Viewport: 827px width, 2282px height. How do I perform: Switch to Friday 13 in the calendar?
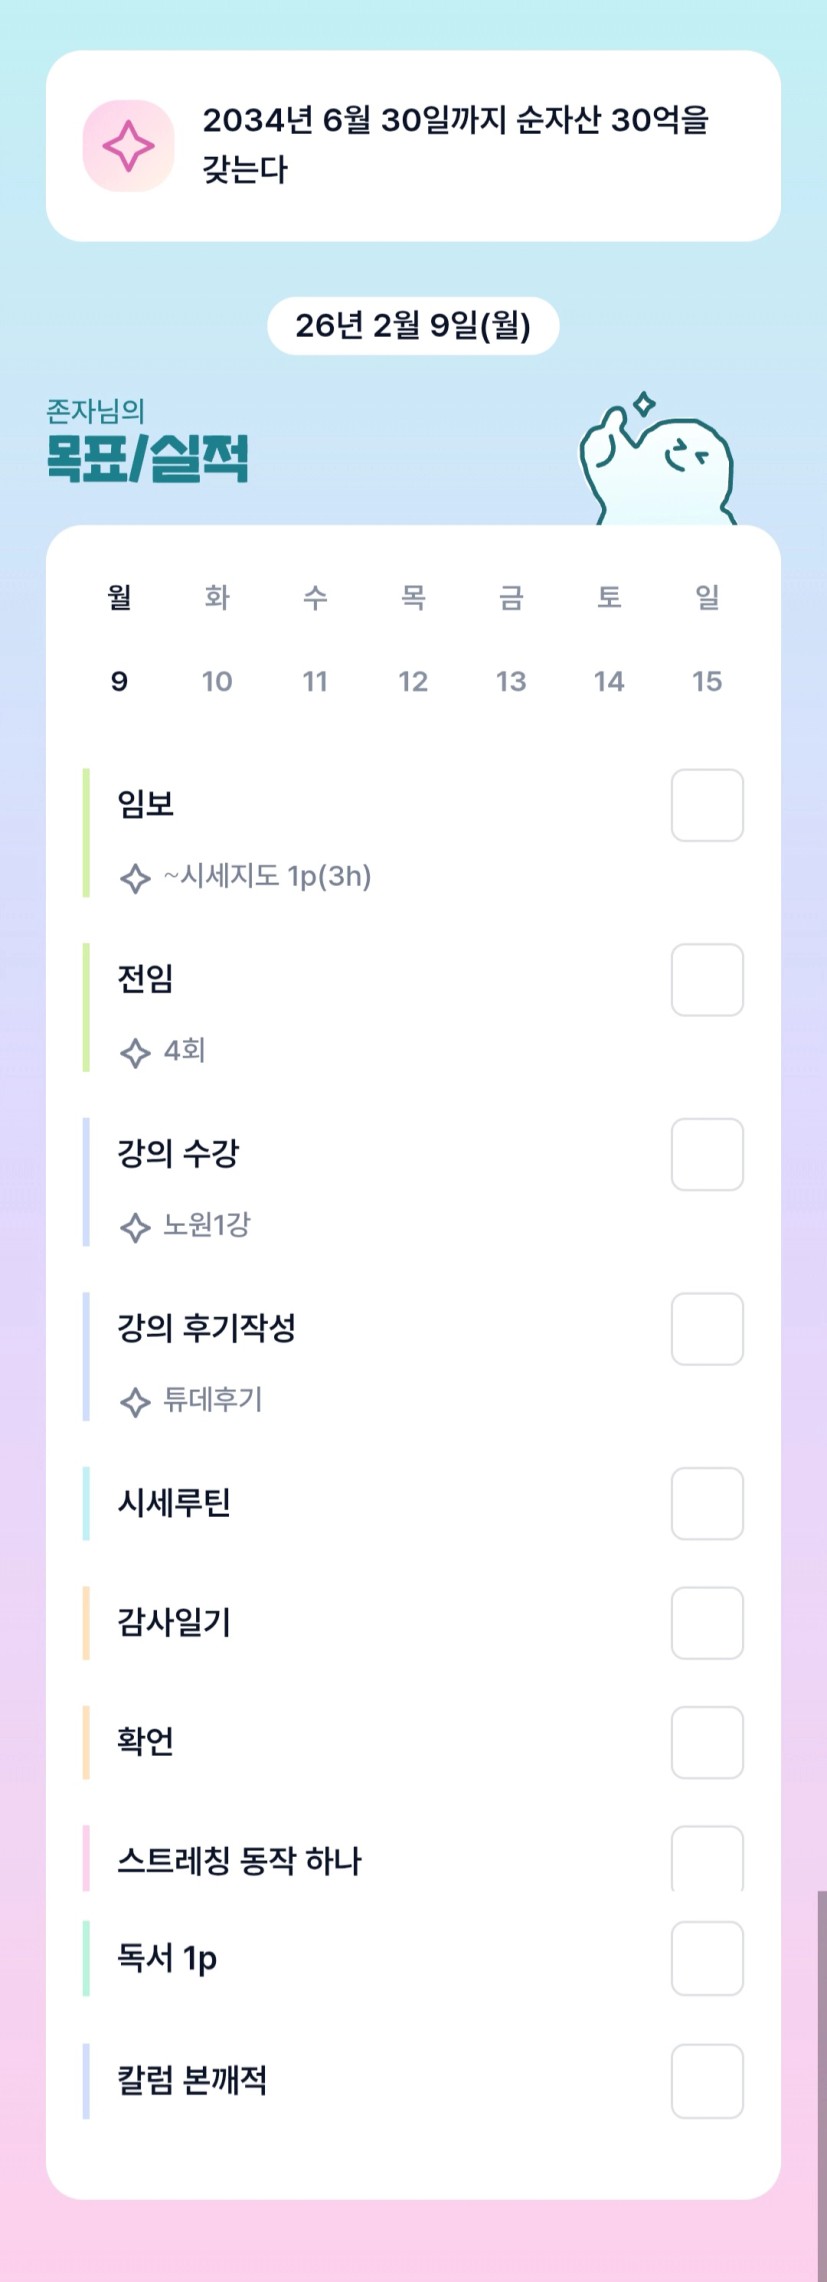pyautogui.click(x=511, y=681)
